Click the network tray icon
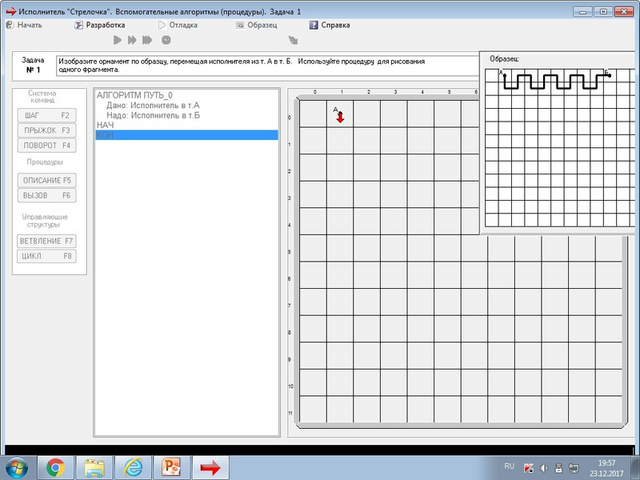The height and width of the screenshot is (480, 640). [x=574, y=468]
